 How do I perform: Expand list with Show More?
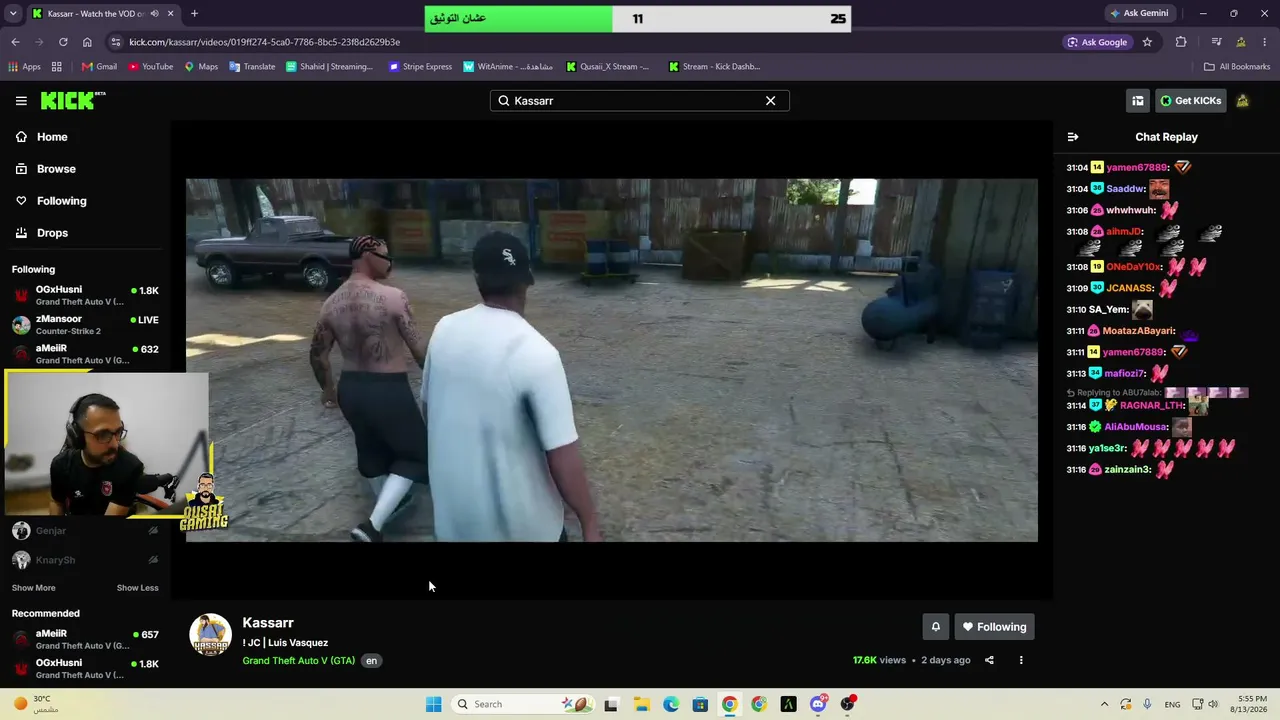[x=34, y=588]
